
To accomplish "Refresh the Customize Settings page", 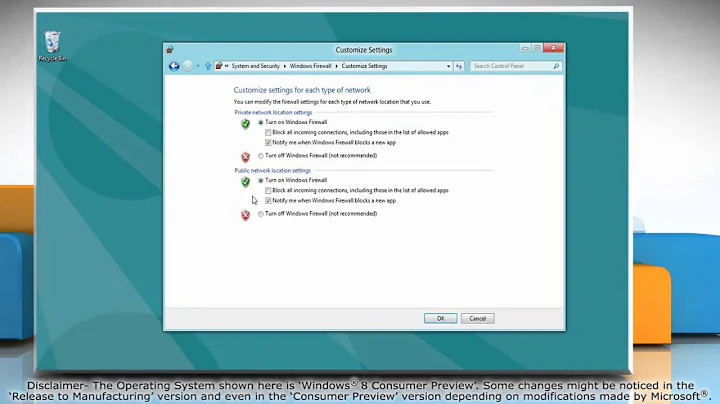I will (459, 66).
